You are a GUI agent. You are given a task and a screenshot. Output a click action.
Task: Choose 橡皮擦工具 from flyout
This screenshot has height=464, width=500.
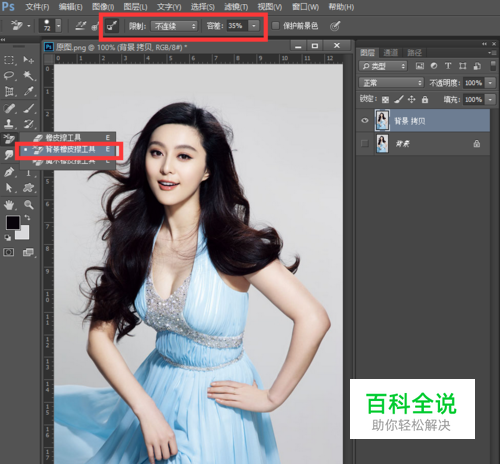coord(68,137)
